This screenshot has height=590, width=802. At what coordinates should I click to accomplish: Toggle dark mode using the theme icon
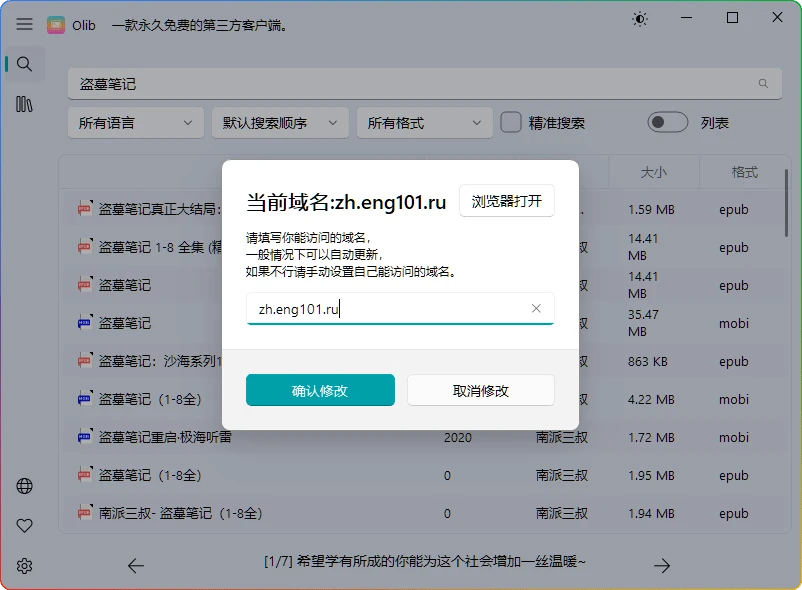point(639,18)
